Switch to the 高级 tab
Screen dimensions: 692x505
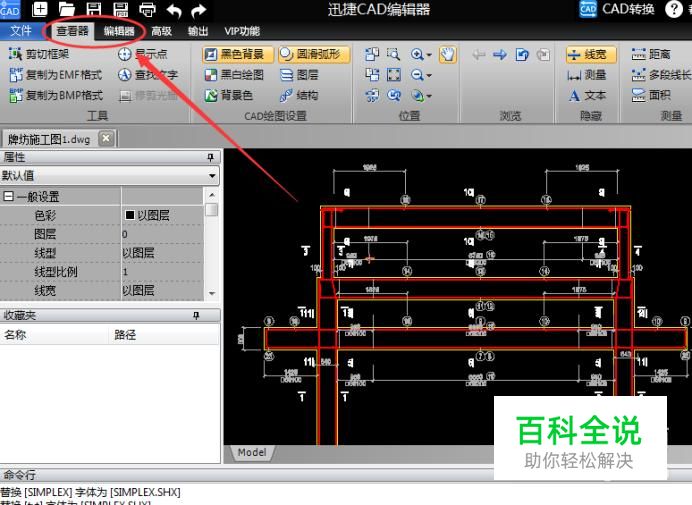click(161, 31)
